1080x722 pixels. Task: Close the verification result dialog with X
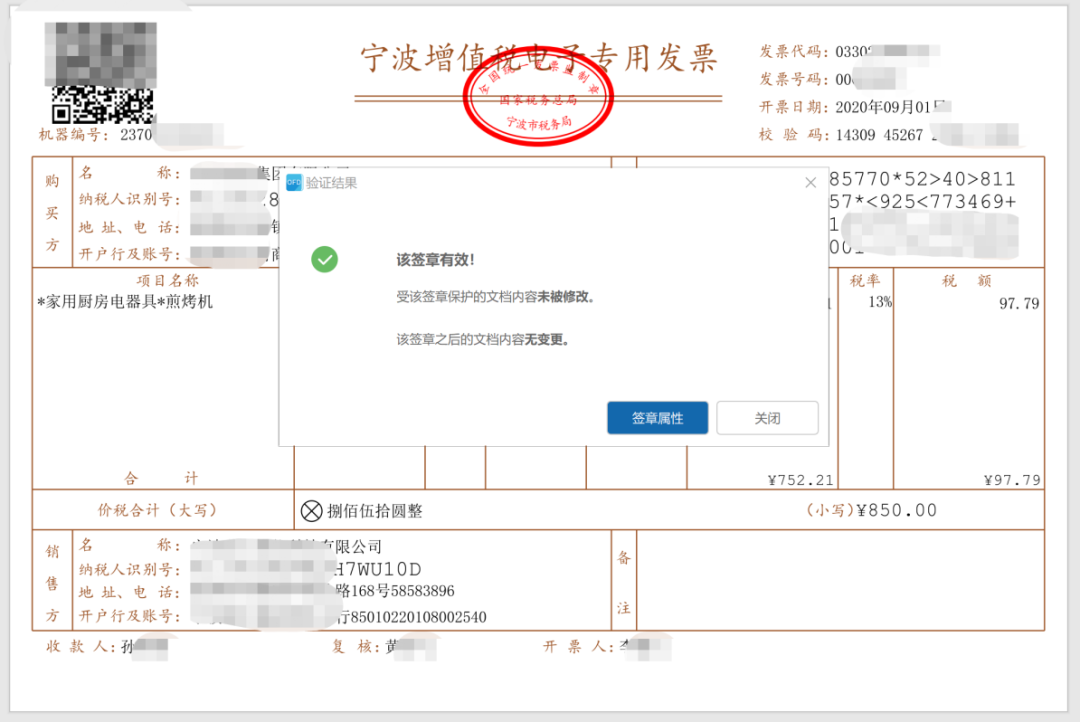pyautogui.click(x=811, y=183)
